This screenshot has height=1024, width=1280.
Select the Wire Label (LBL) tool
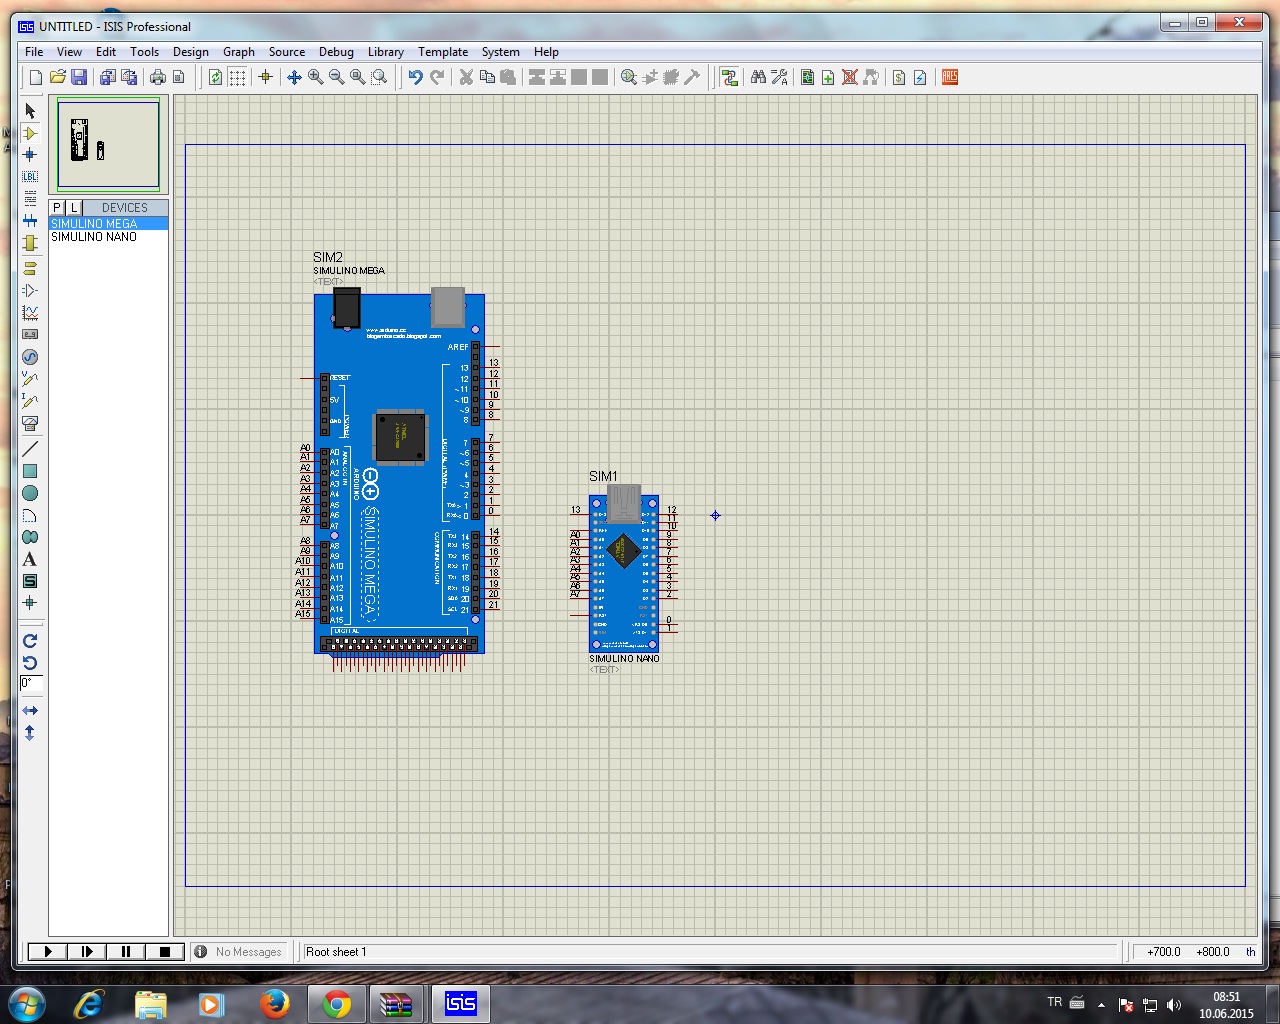[x=30, y=177]
